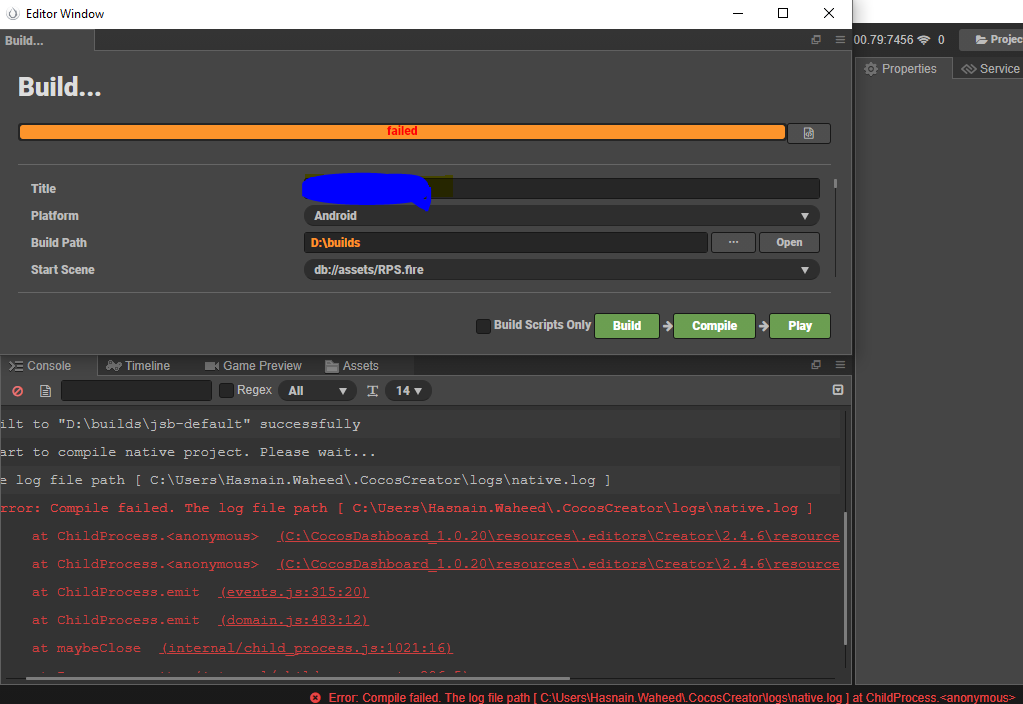Image resolution: width=1023 pixels, height=704 pixels.
Task: Click the green Compile button
Action: point(714,326)
